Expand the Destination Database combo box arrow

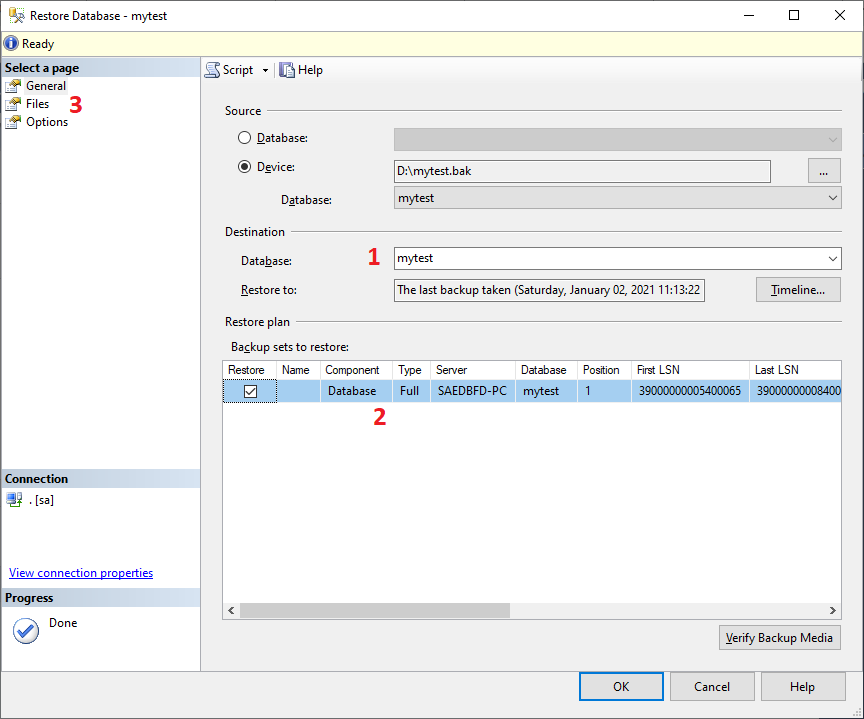[x=833, y=258]
